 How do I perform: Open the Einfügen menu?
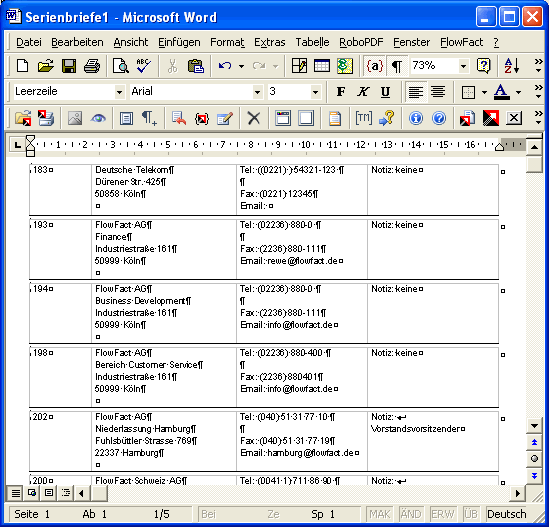(x=179, y=42)
